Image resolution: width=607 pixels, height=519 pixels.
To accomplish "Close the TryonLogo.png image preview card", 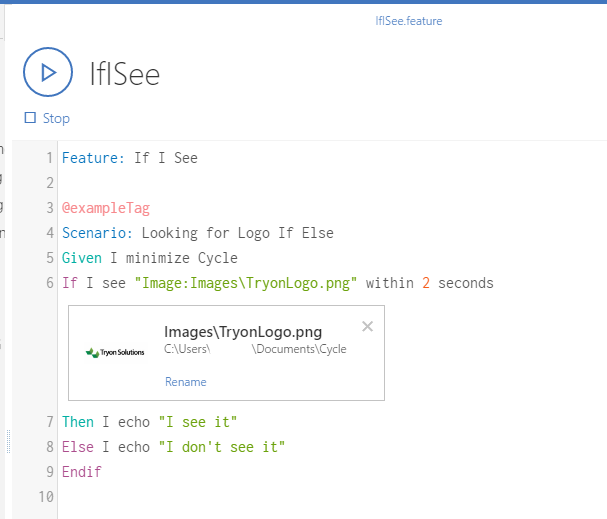I will [367, 326].
